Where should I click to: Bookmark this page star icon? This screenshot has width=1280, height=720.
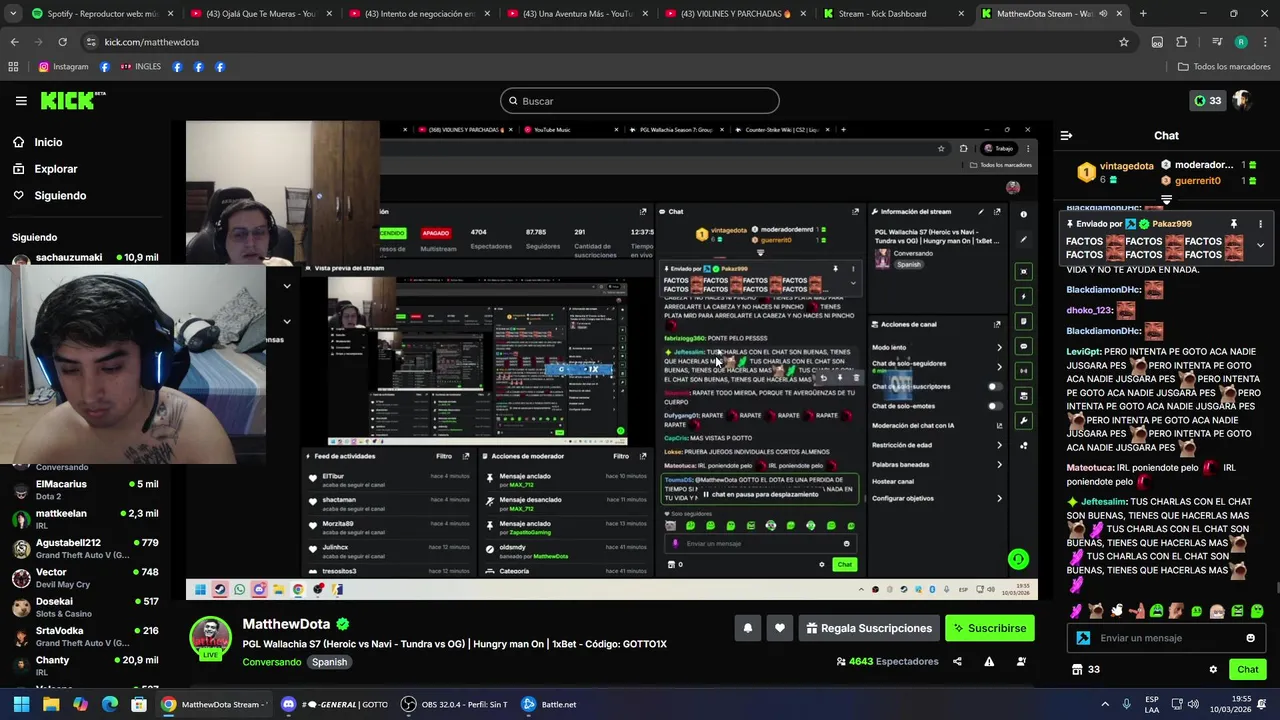point(1124,42)
